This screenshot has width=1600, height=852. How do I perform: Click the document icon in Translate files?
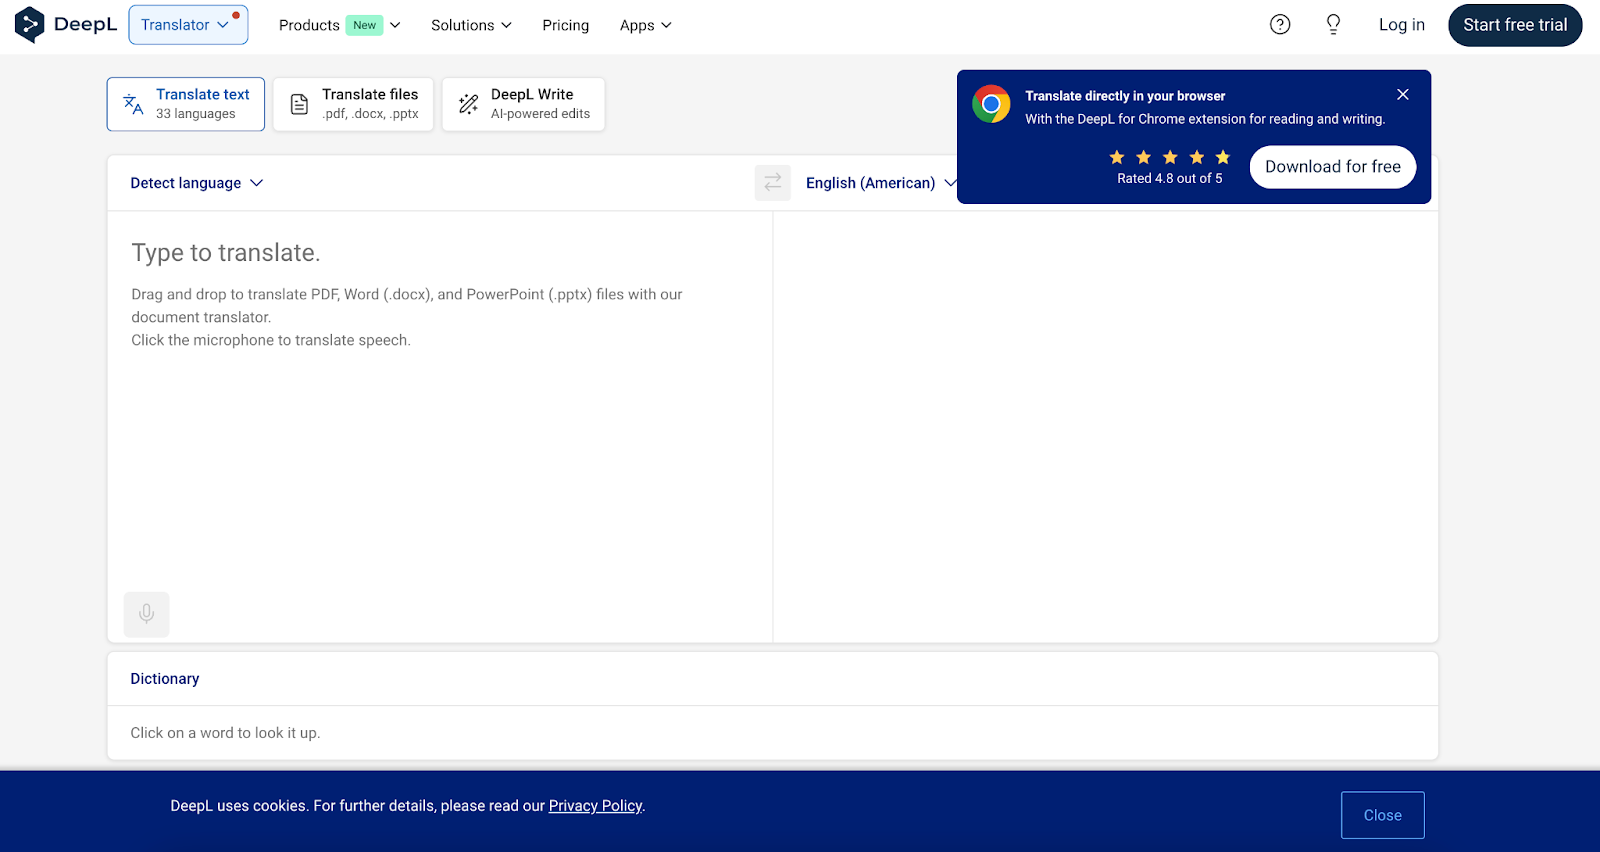[299, 104]
